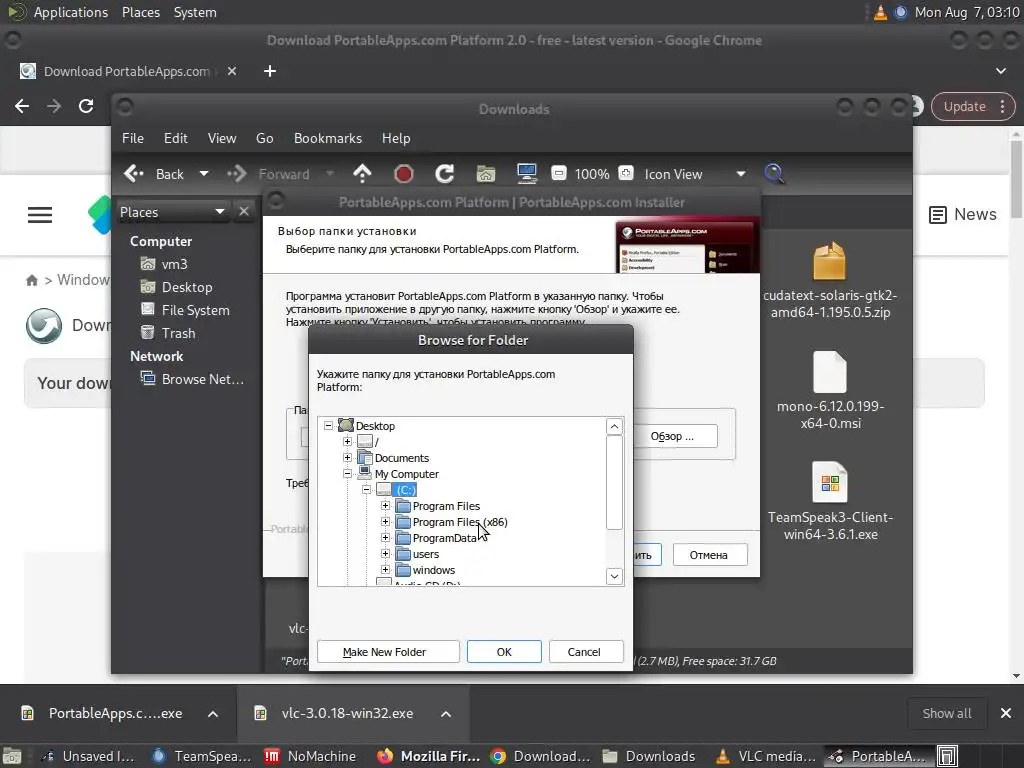Open the News link on webpage

click(x=963, y=214)
